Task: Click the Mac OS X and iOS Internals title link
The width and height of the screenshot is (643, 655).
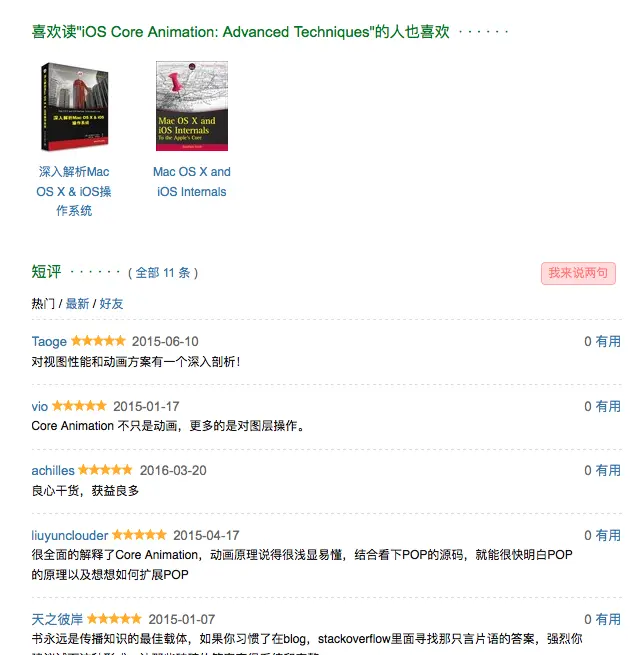Action: (192, 182)
